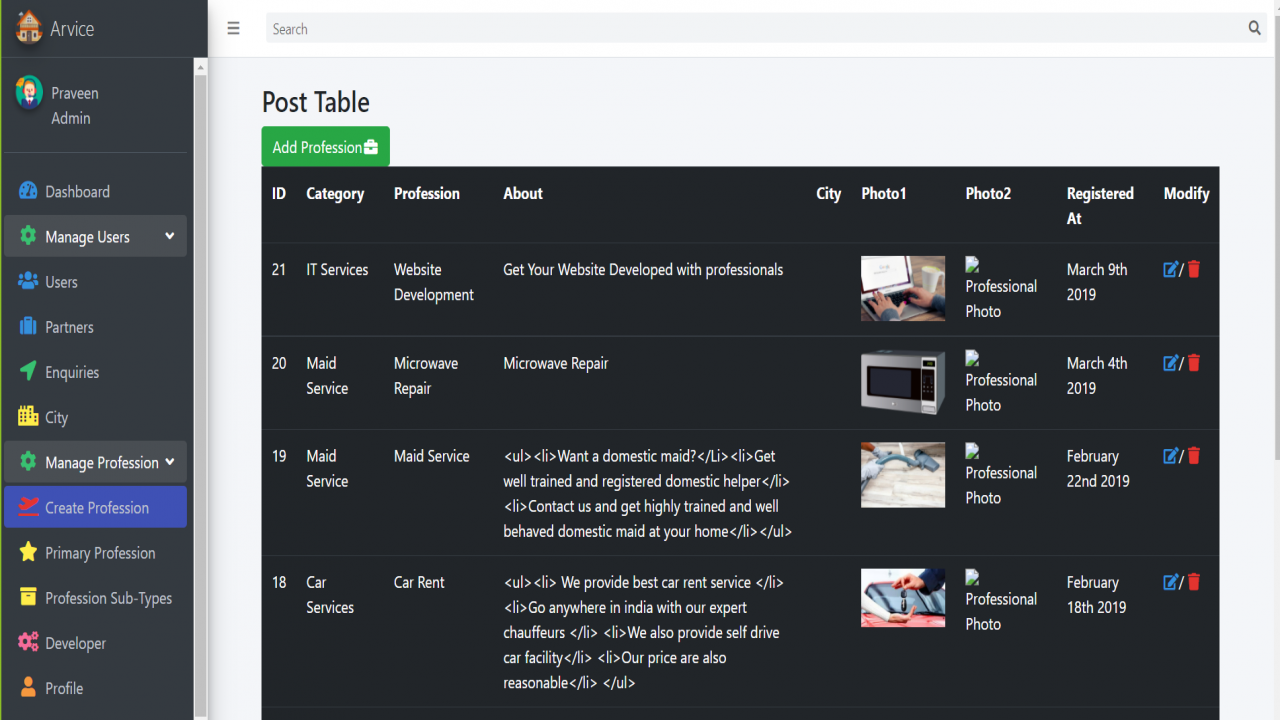The height and width of the screenshot is (720, 1280).
Task: Open the Profile page
Action: tap(95, 687)
